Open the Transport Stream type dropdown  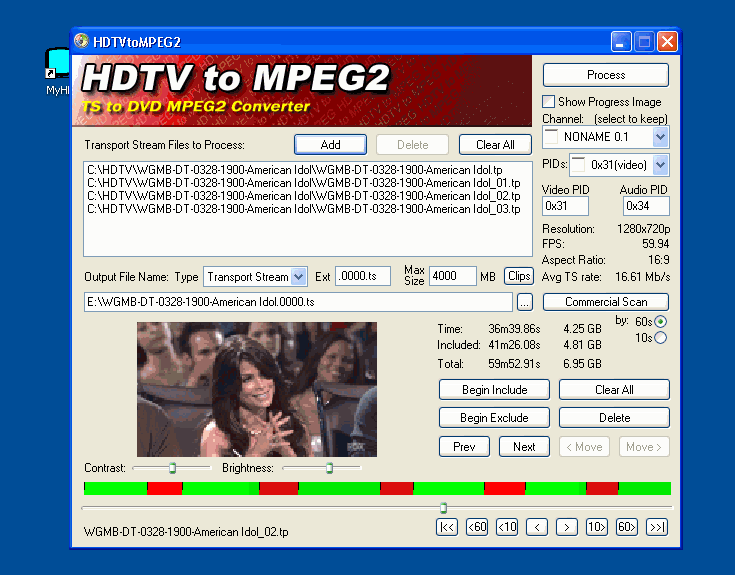[x=298, y=276]
